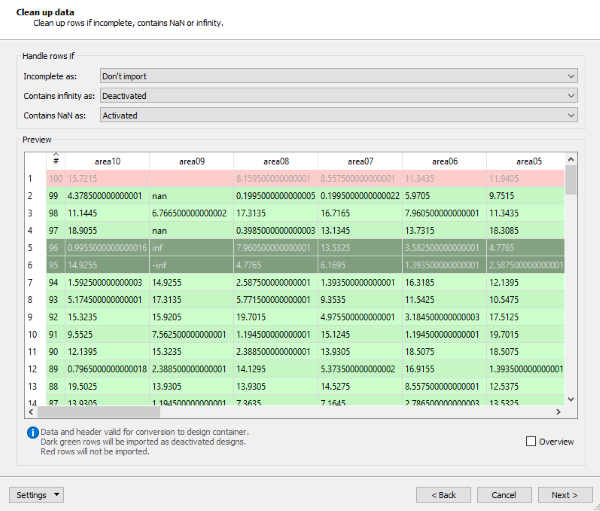Viewport: 600px width, 511px height.
Task: Click cell '11.9405' in red row
Action: point(526,178)
